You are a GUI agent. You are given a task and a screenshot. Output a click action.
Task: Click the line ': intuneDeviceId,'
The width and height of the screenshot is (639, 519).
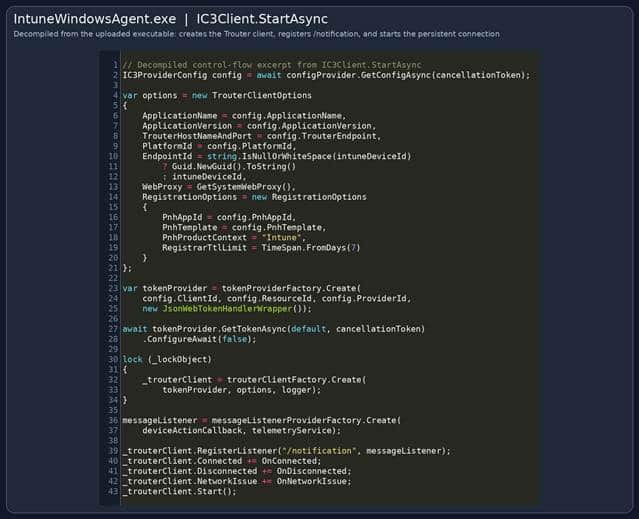tap(204, 177)
